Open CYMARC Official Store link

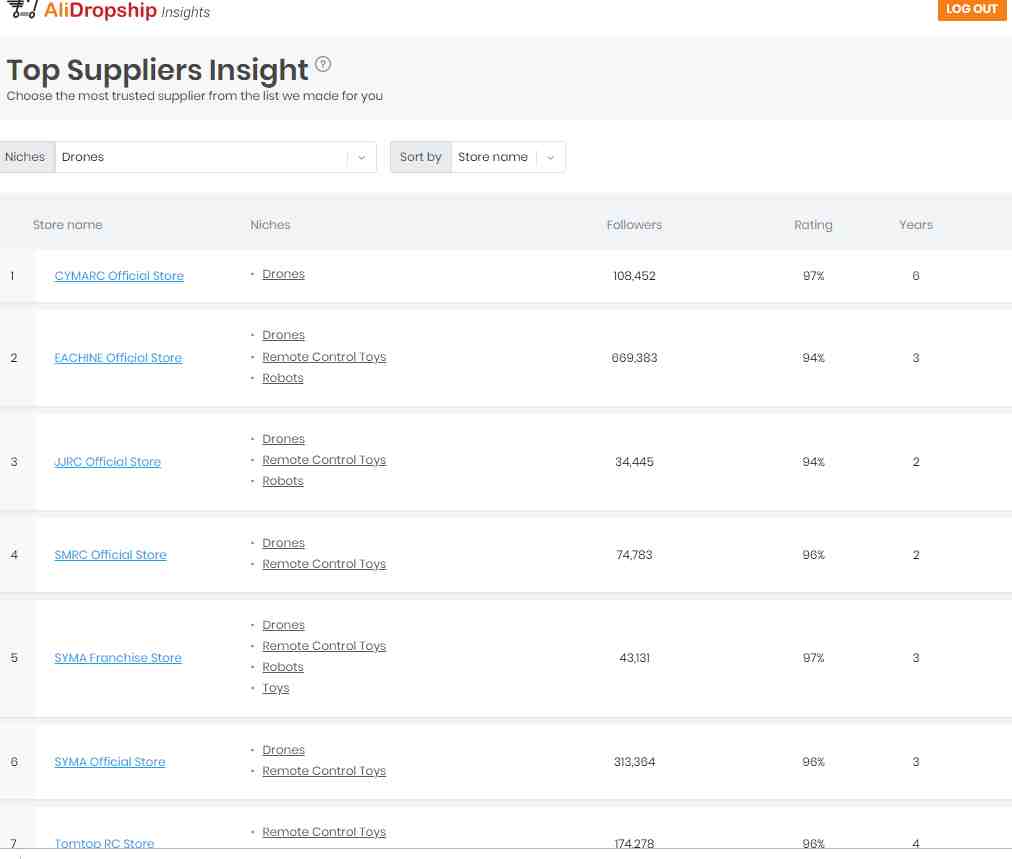point(119,276)
